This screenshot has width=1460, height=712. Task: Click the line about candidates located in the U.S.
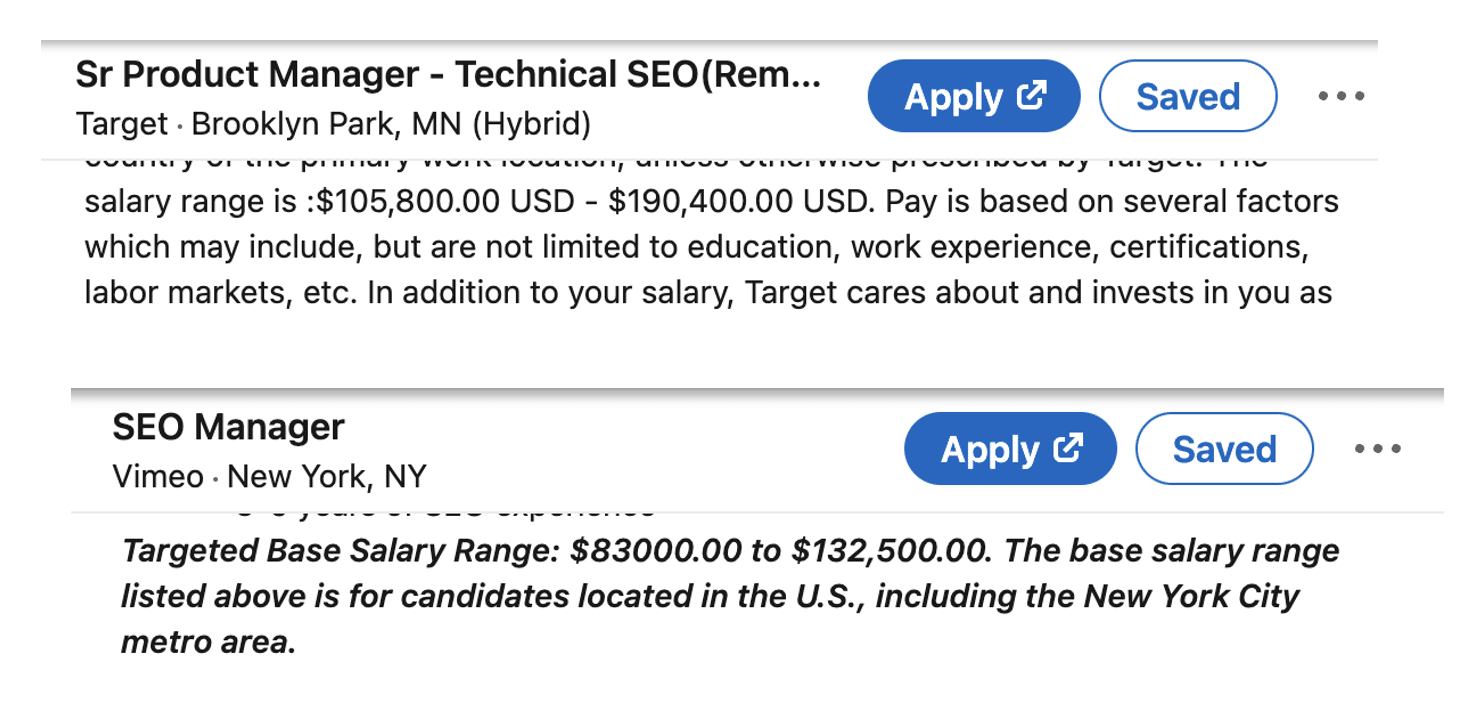(710, 596)
